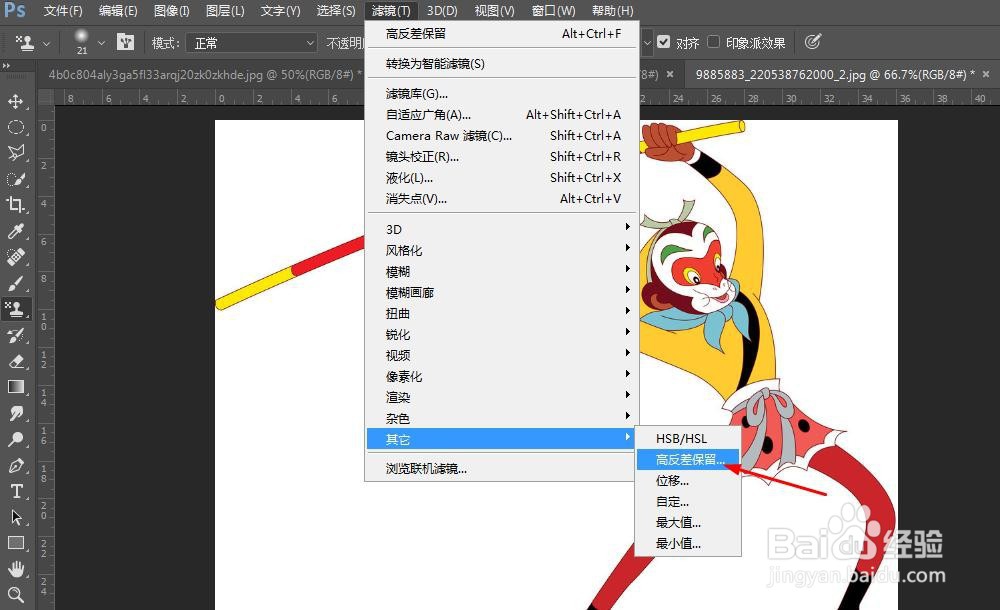The width and height of the screenshot is (1000, 610).
Task: Open the 窗口(W) menu
Action: click(553, 11)
